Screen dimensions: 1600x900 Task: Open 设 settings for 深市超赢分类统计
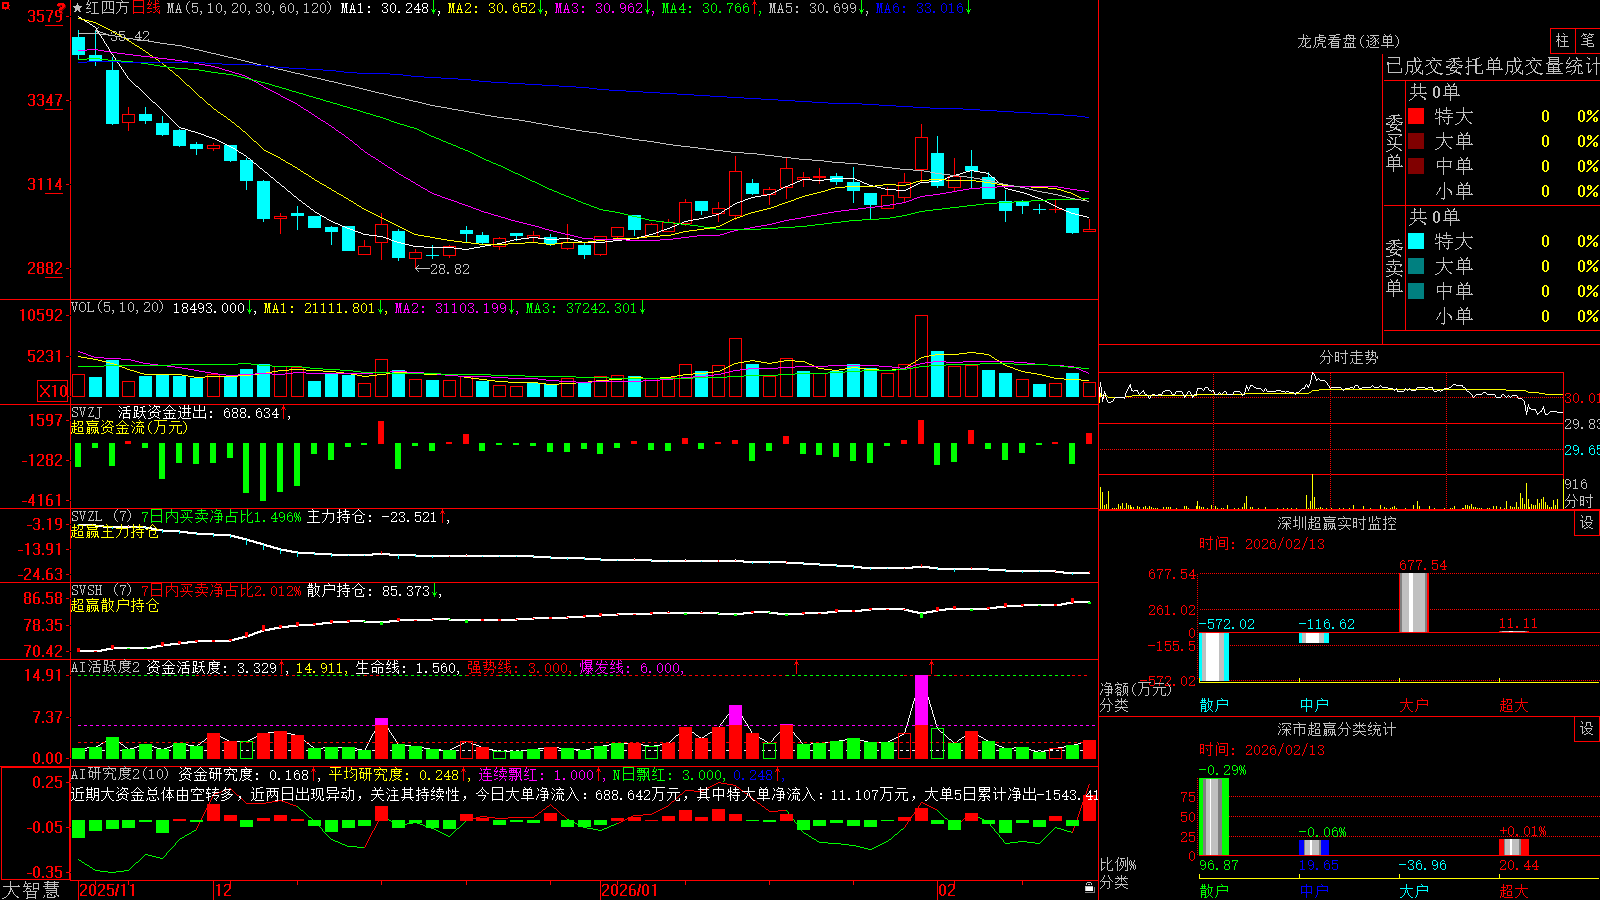1587,729
